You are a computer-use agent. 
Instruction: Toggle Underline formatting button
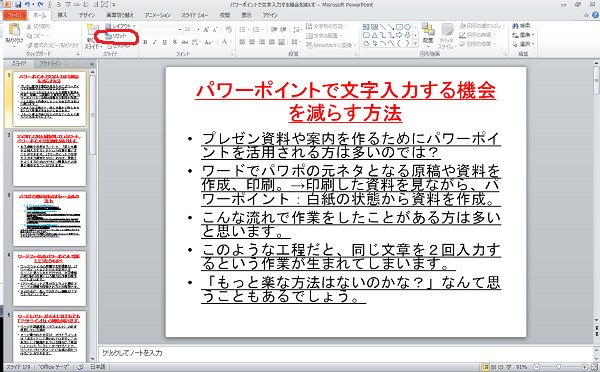(x=165, y=42)
